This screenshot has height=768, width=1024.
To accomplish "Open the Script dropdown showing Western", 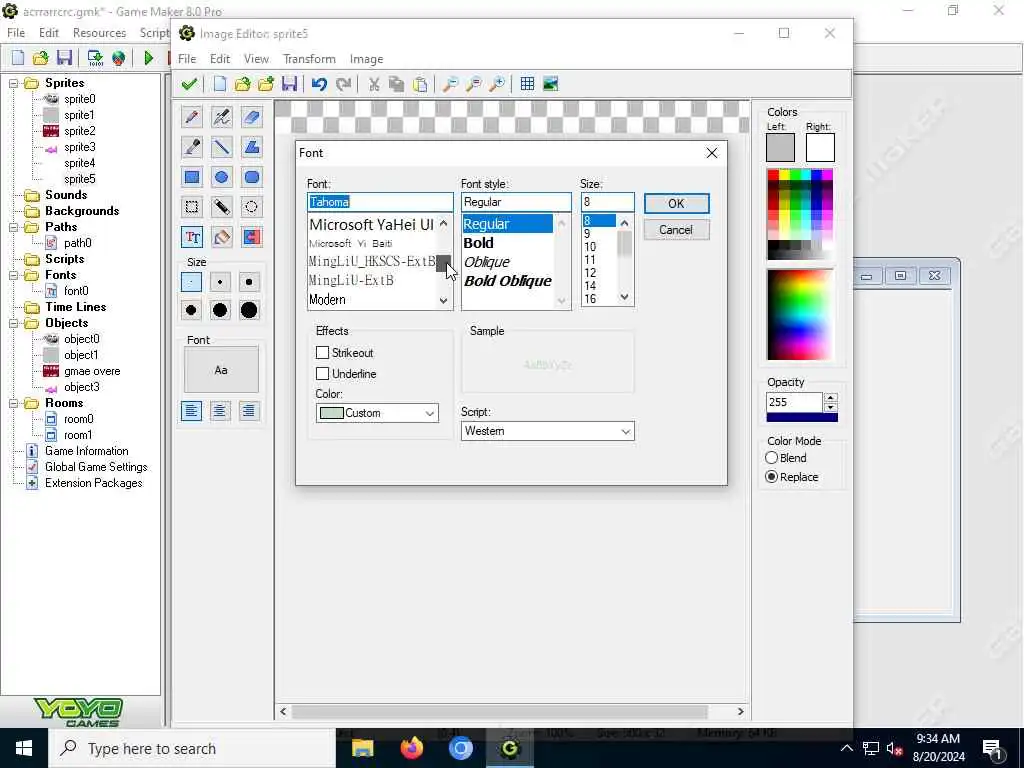I will point(547,431).
